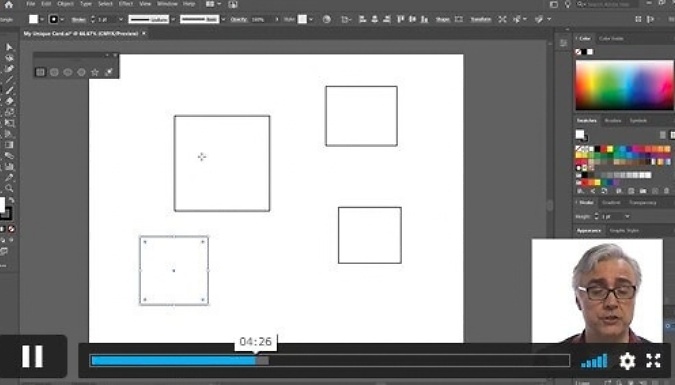Pick a color from the Color spectrum
Image resolution: width=675 pixels, height=385 pixels.
coord(624,85)
